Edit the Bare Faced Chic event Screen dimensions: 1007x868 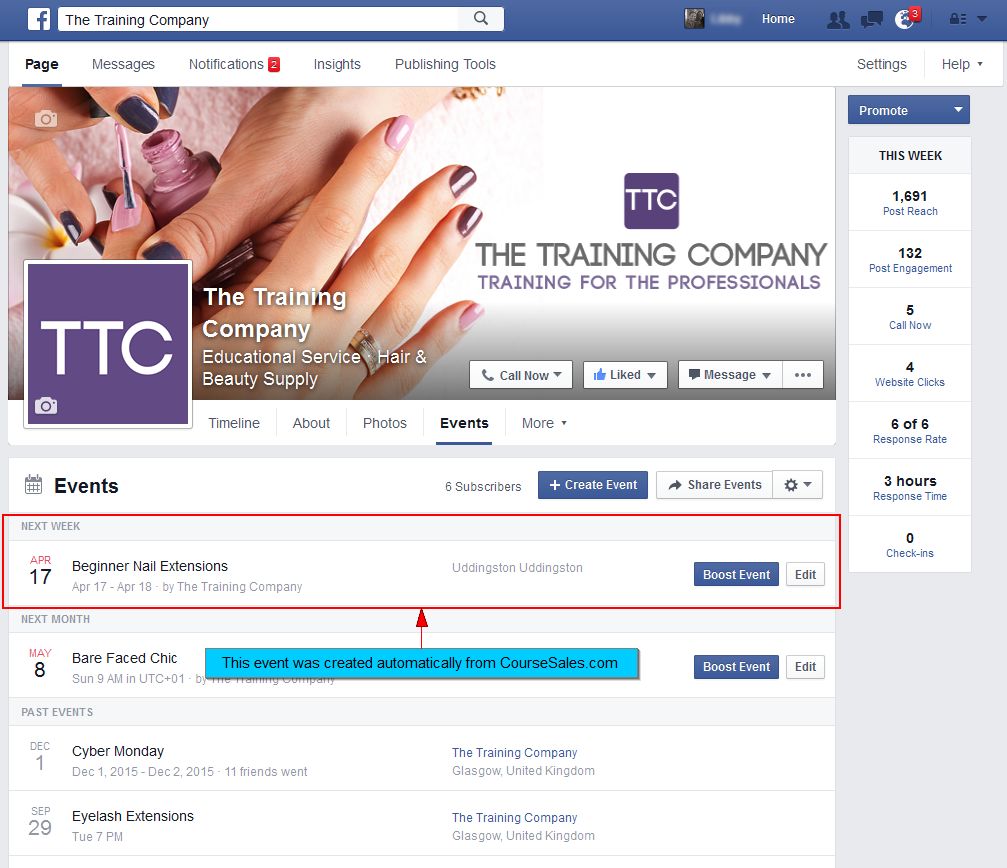(805, 667)
